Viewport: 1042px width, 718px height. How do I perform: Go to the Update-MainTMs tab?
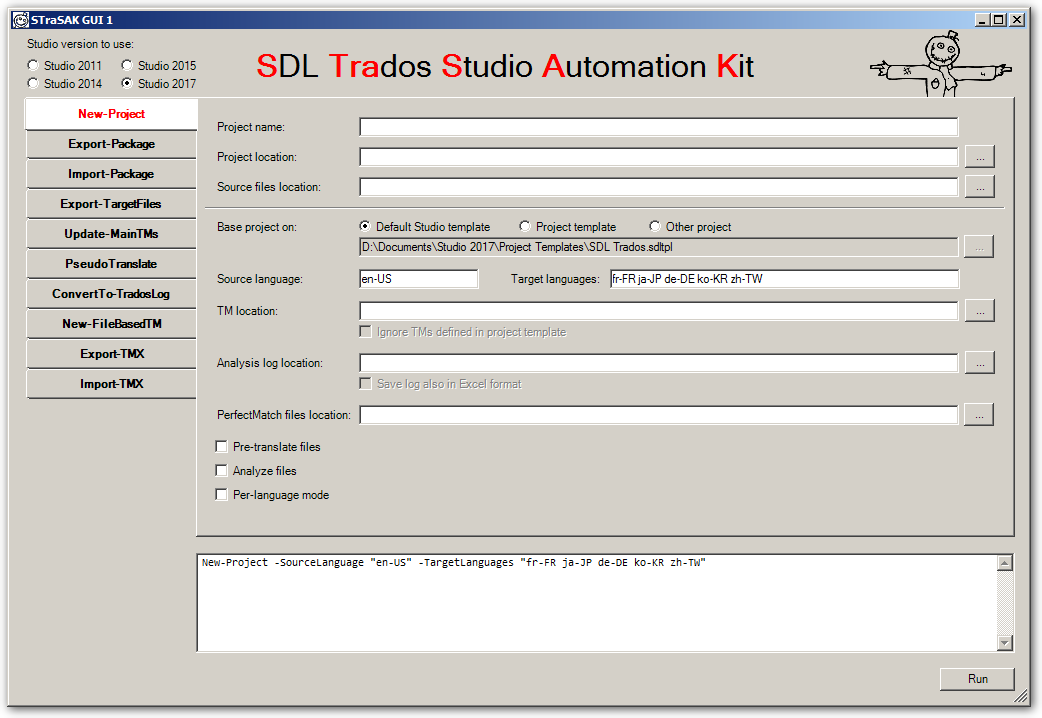point(112,233)
